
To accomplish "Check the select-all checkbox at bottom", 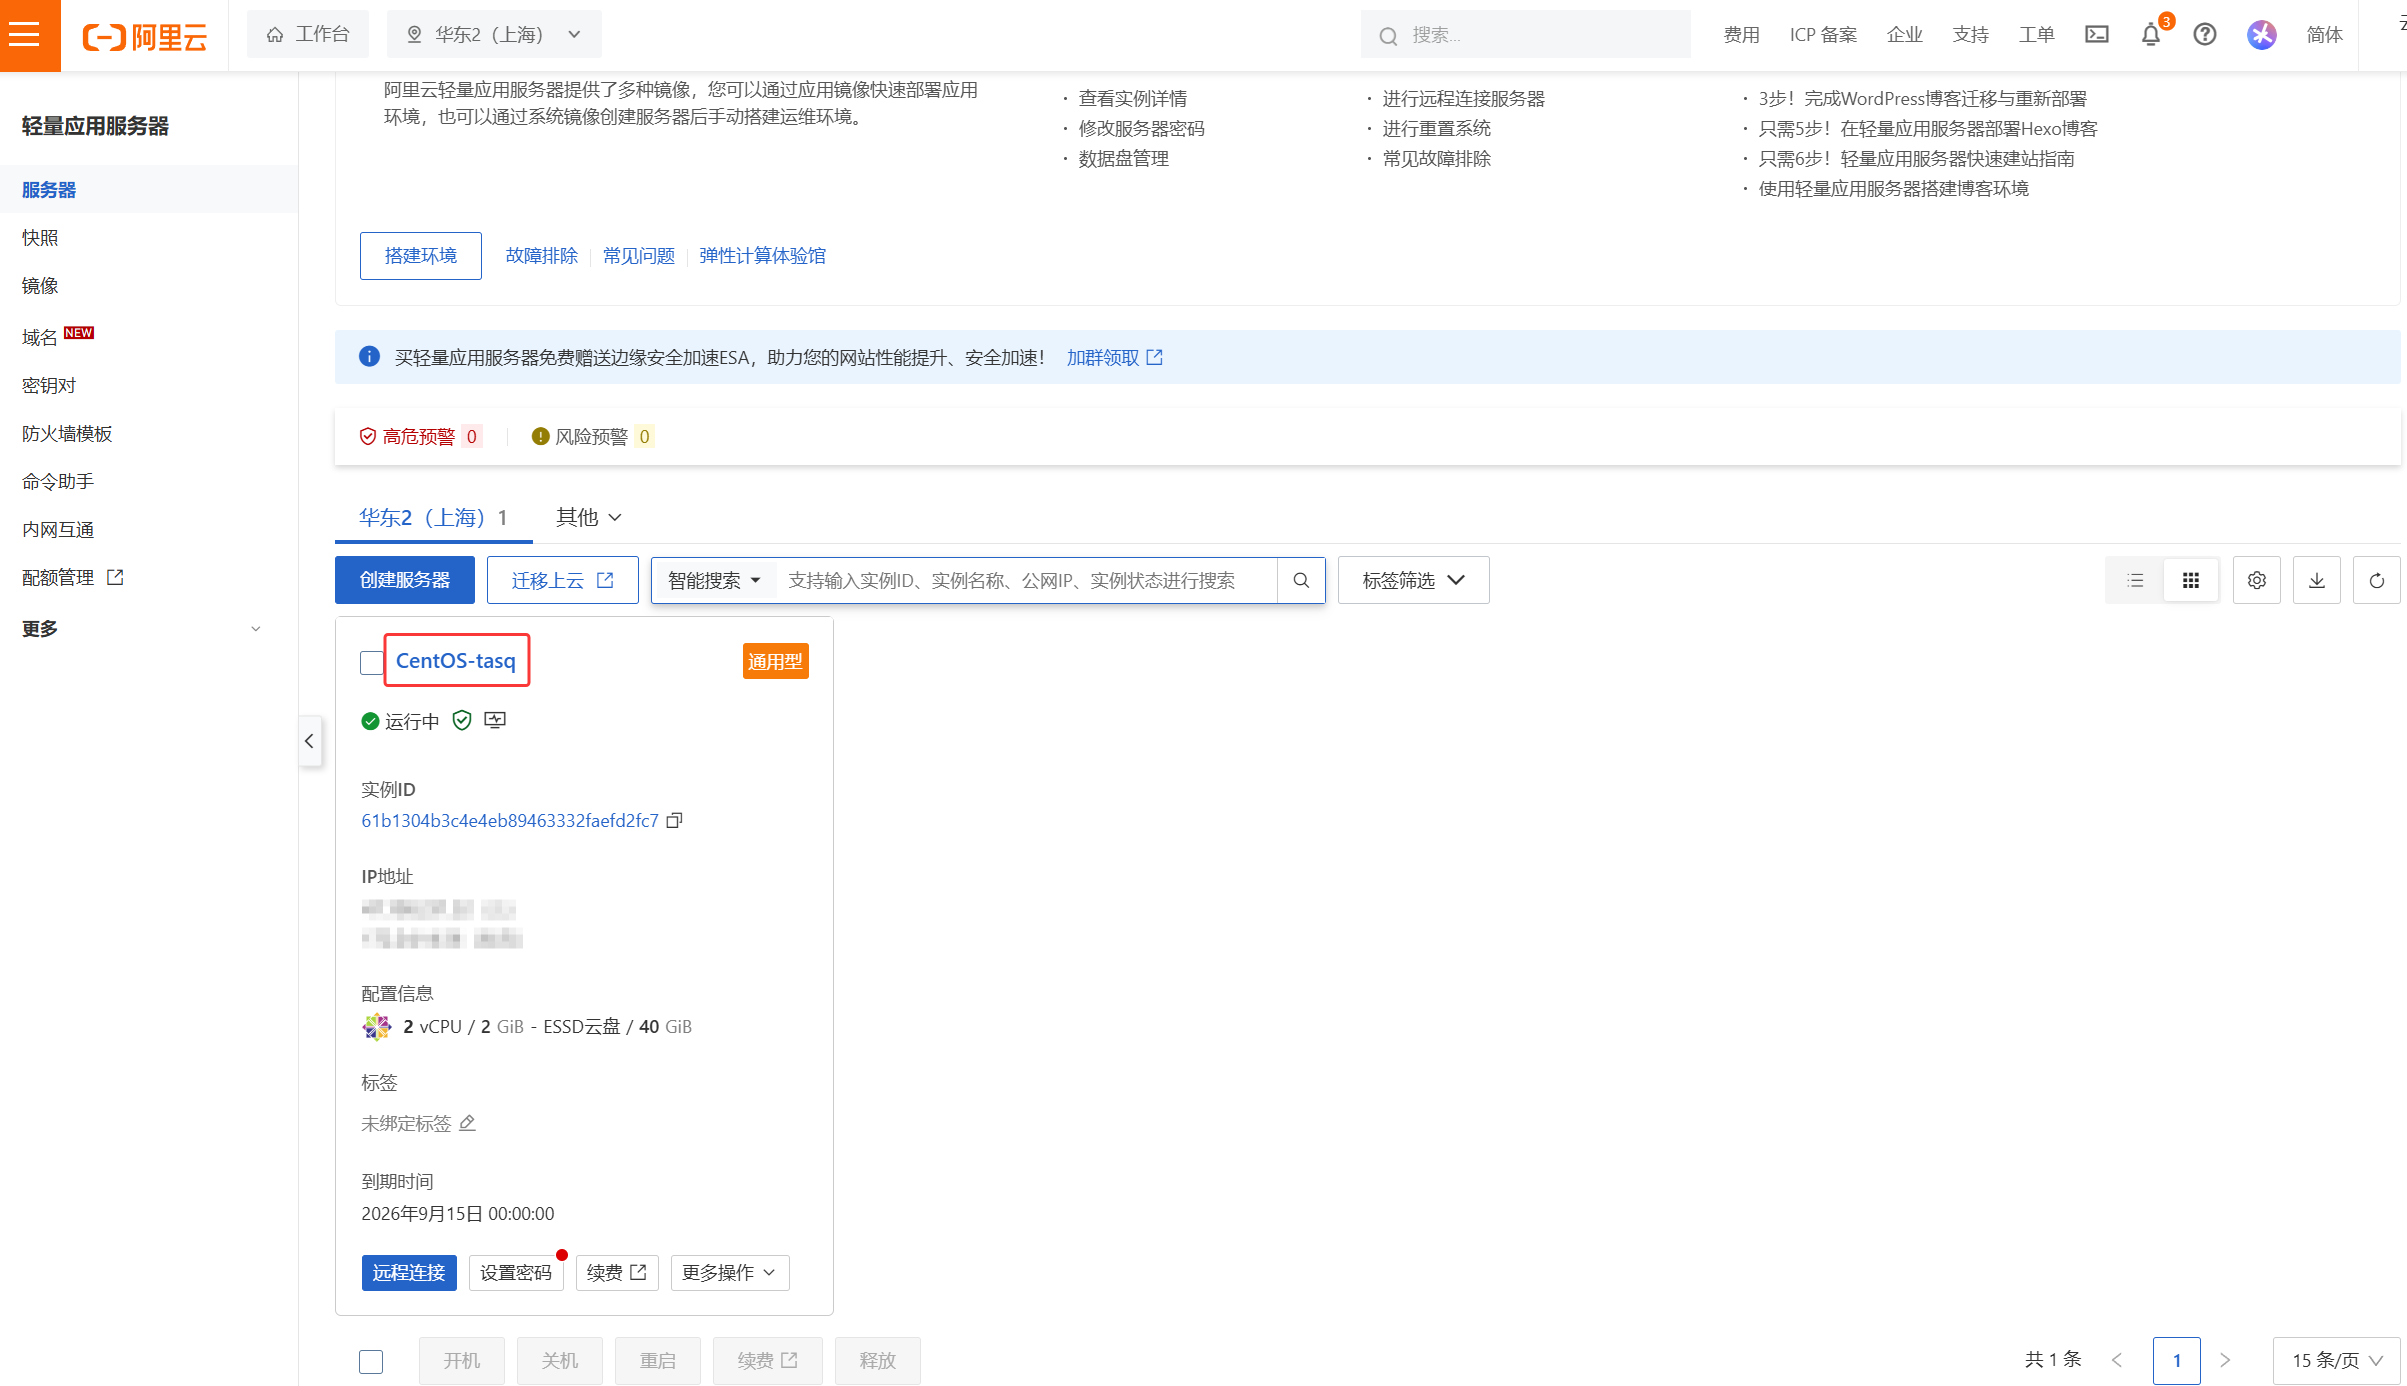I will (x=371, y=1361).
